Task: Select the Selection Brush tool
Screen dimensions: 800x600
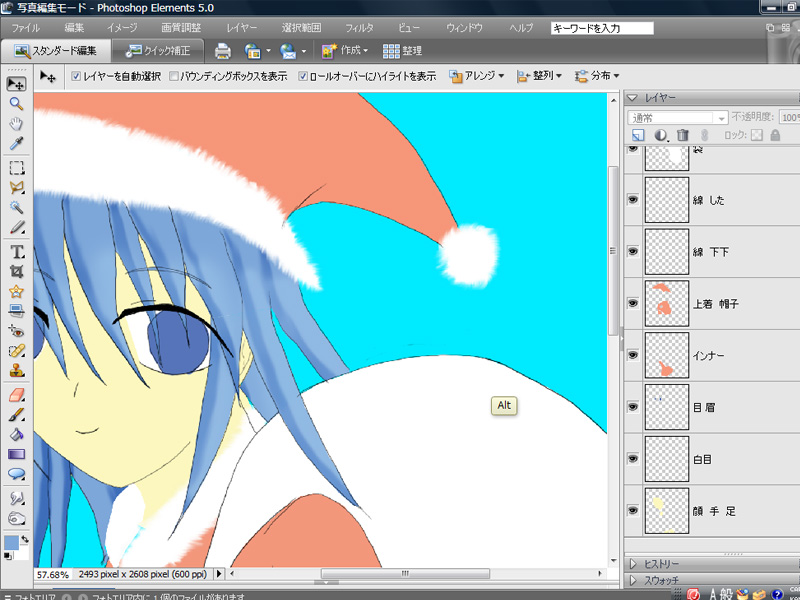Action: coord(16,228)
